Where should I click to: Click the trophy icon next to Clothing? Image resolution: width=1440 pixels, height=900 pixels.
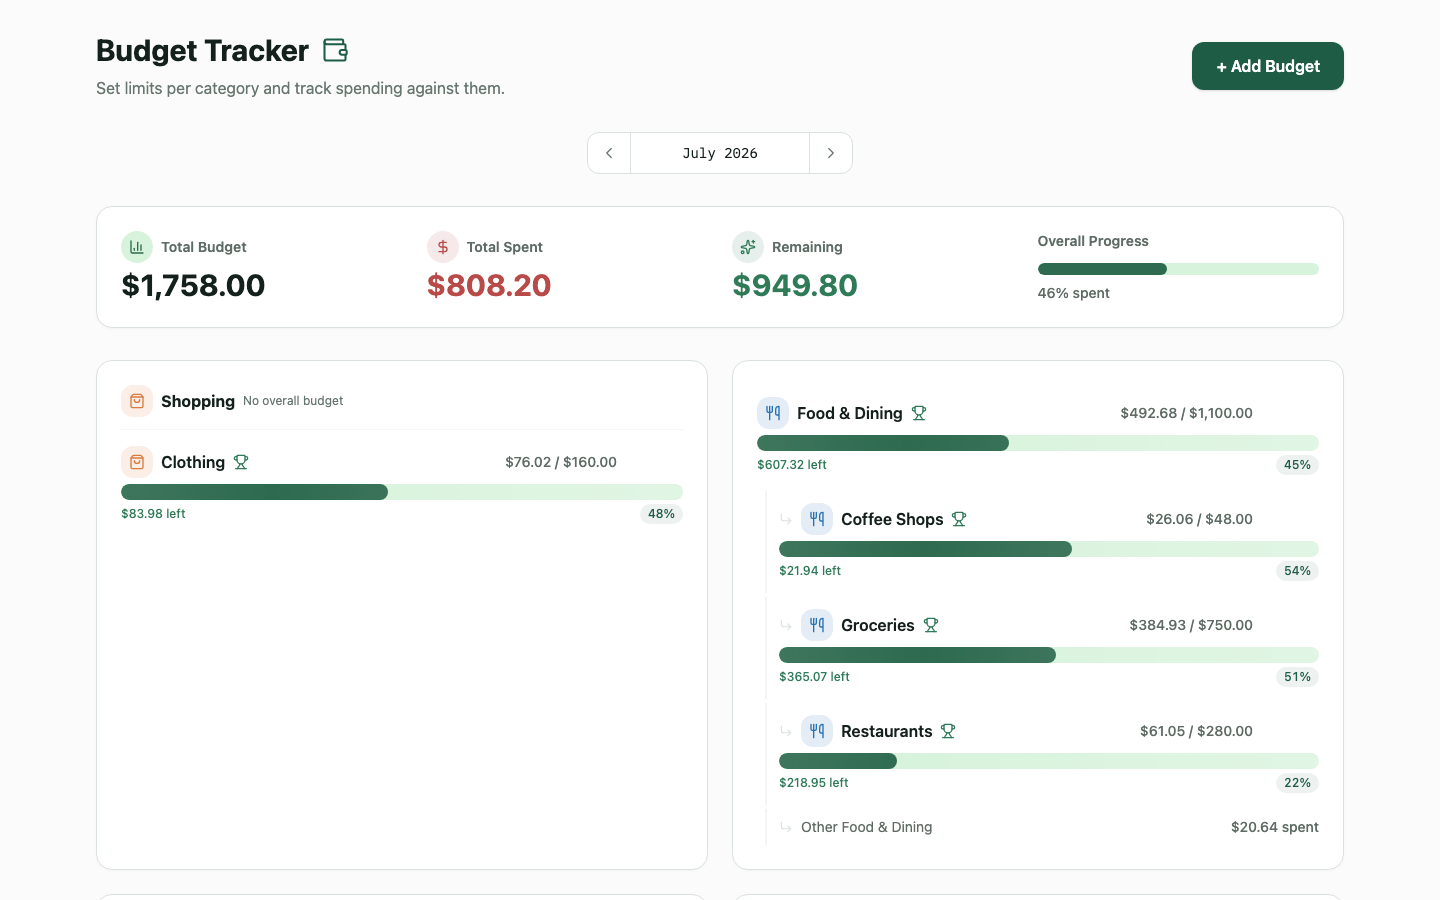click(241, 462)
